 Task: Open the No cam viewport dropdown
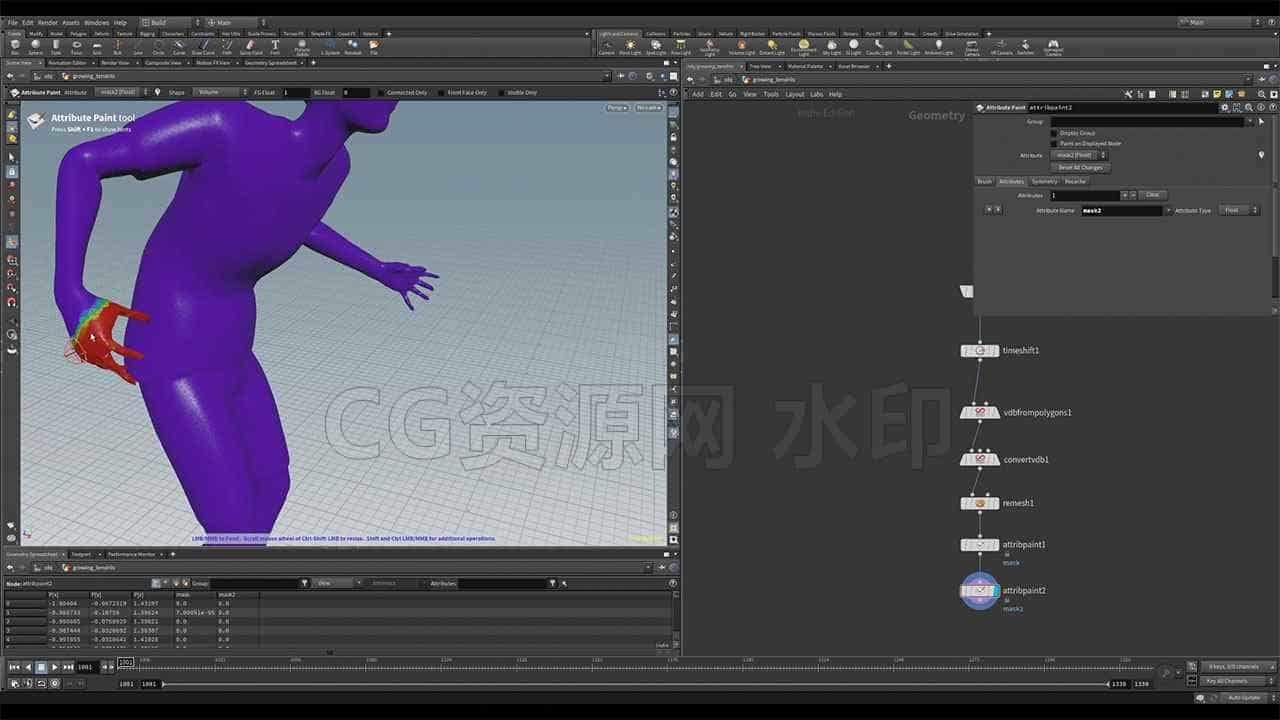[x=649, y=108]
